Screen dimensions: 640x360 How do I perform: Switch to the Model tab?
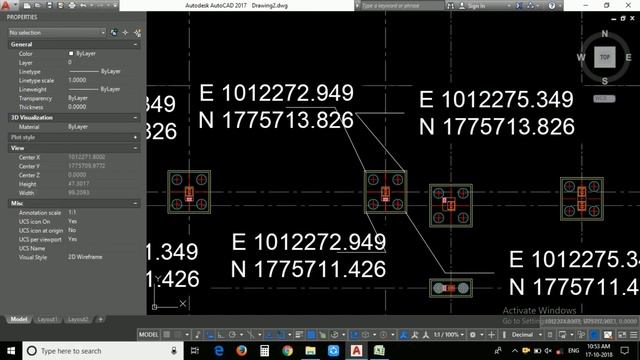(x=19, y=319)
